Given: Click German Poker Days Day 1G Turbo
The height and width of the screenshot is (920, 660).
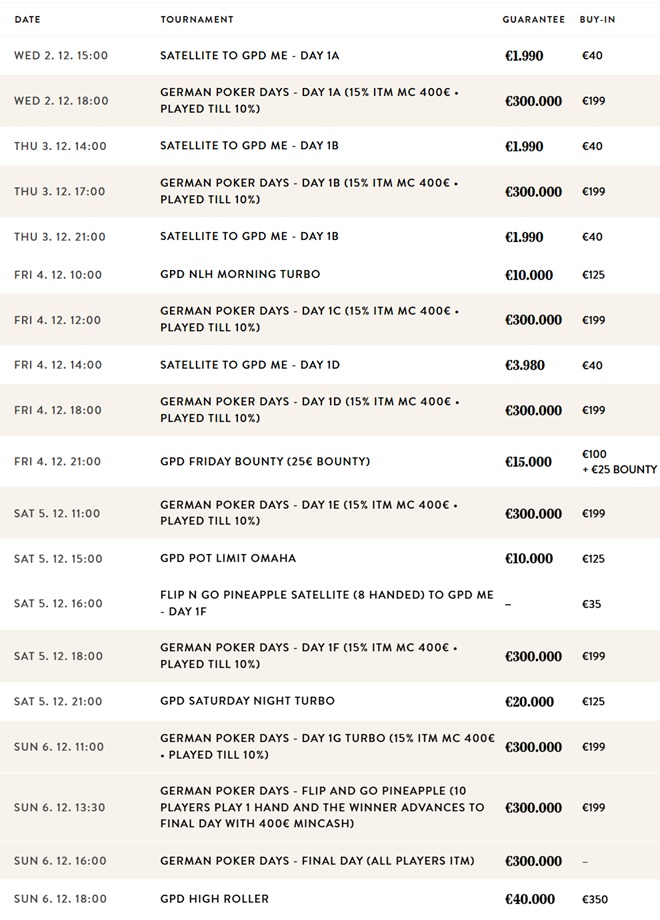Looking at the screenshot, I should [327, 746].
